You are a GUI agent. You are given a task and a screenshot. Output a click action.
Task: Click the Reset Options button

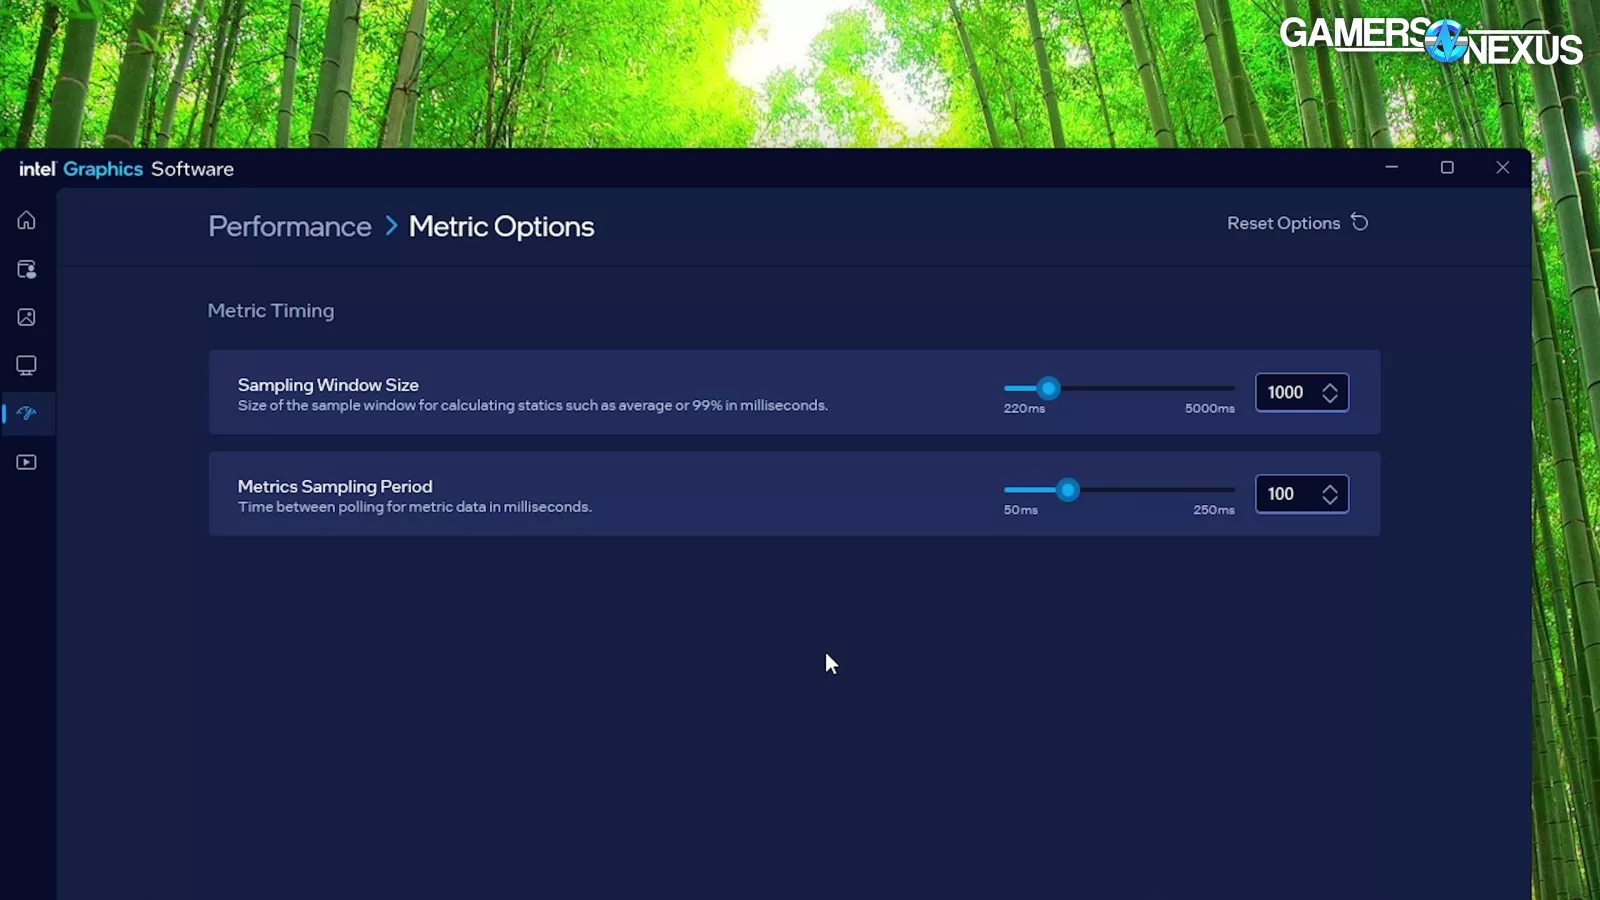(1283, 222)
